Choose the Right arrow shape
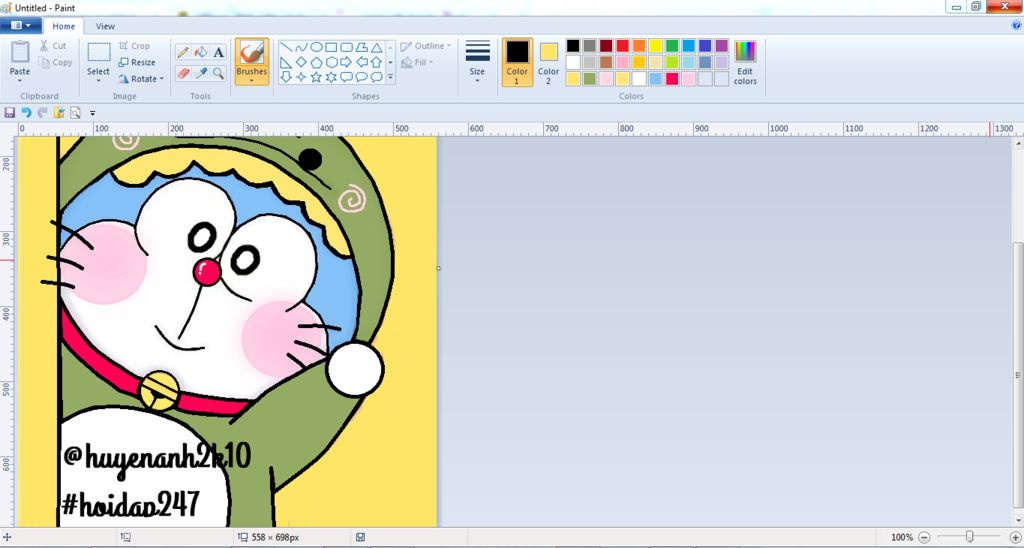1024x548 pixels. [346, 63]
